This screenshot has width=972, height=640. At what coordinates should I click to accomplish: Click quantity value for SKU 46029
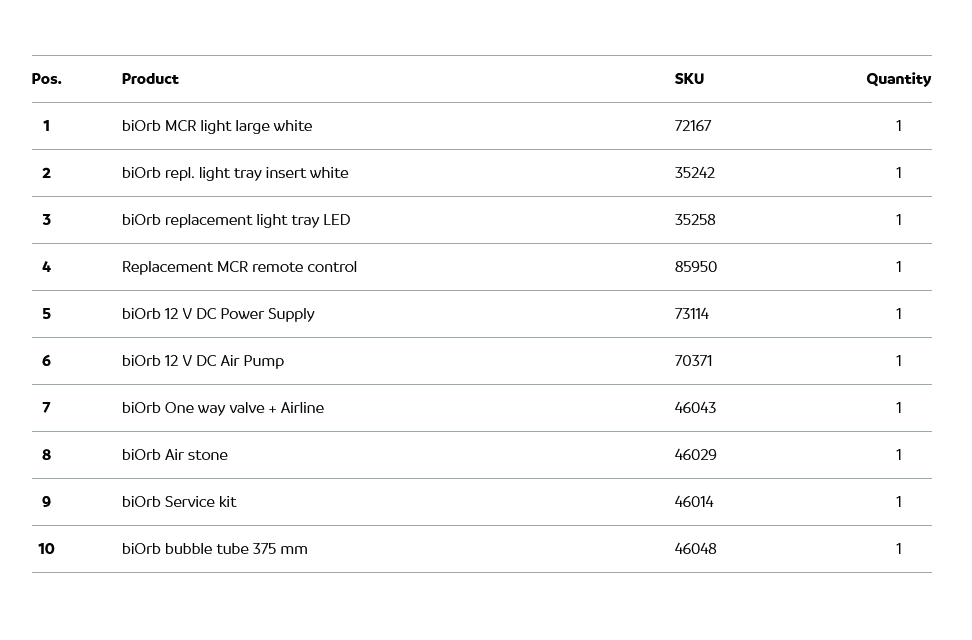point(898,455)
